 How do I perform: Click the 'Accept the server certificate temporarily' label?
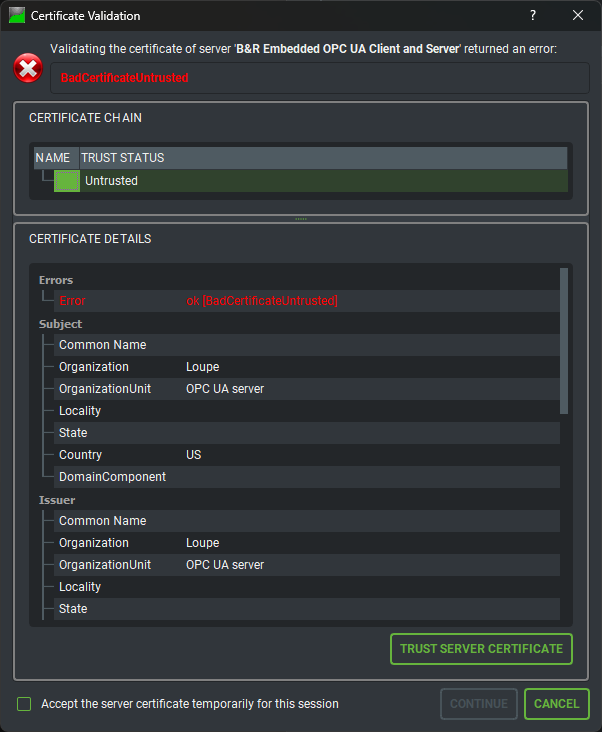pyautogui.click(x=190, y=704)
